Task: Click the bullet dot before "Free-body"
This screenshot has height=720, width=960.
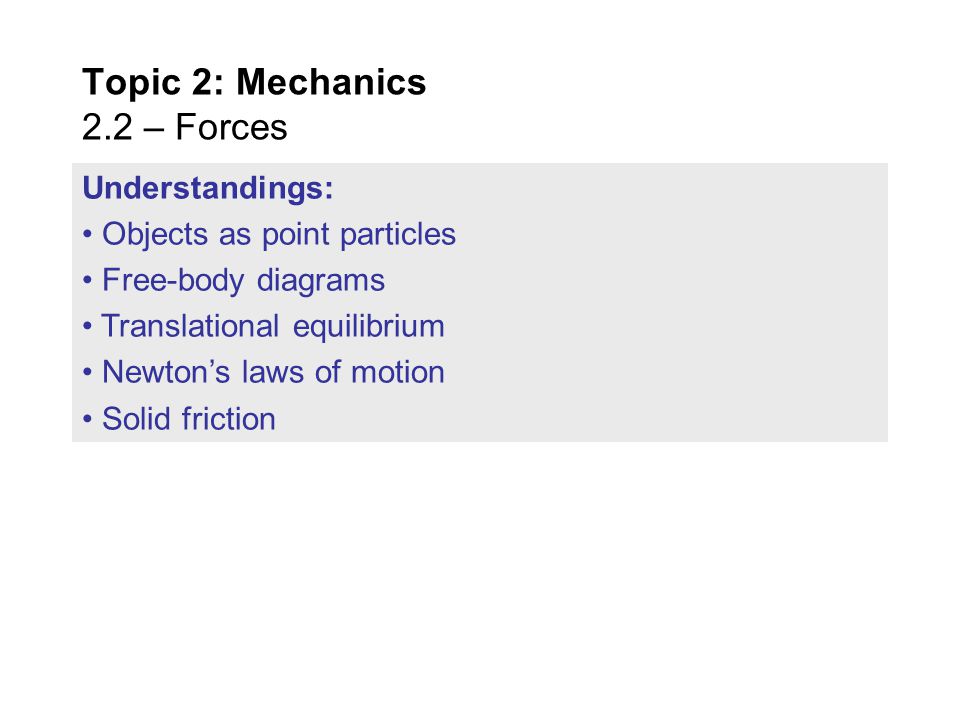Action: click(x=88, y=281)
